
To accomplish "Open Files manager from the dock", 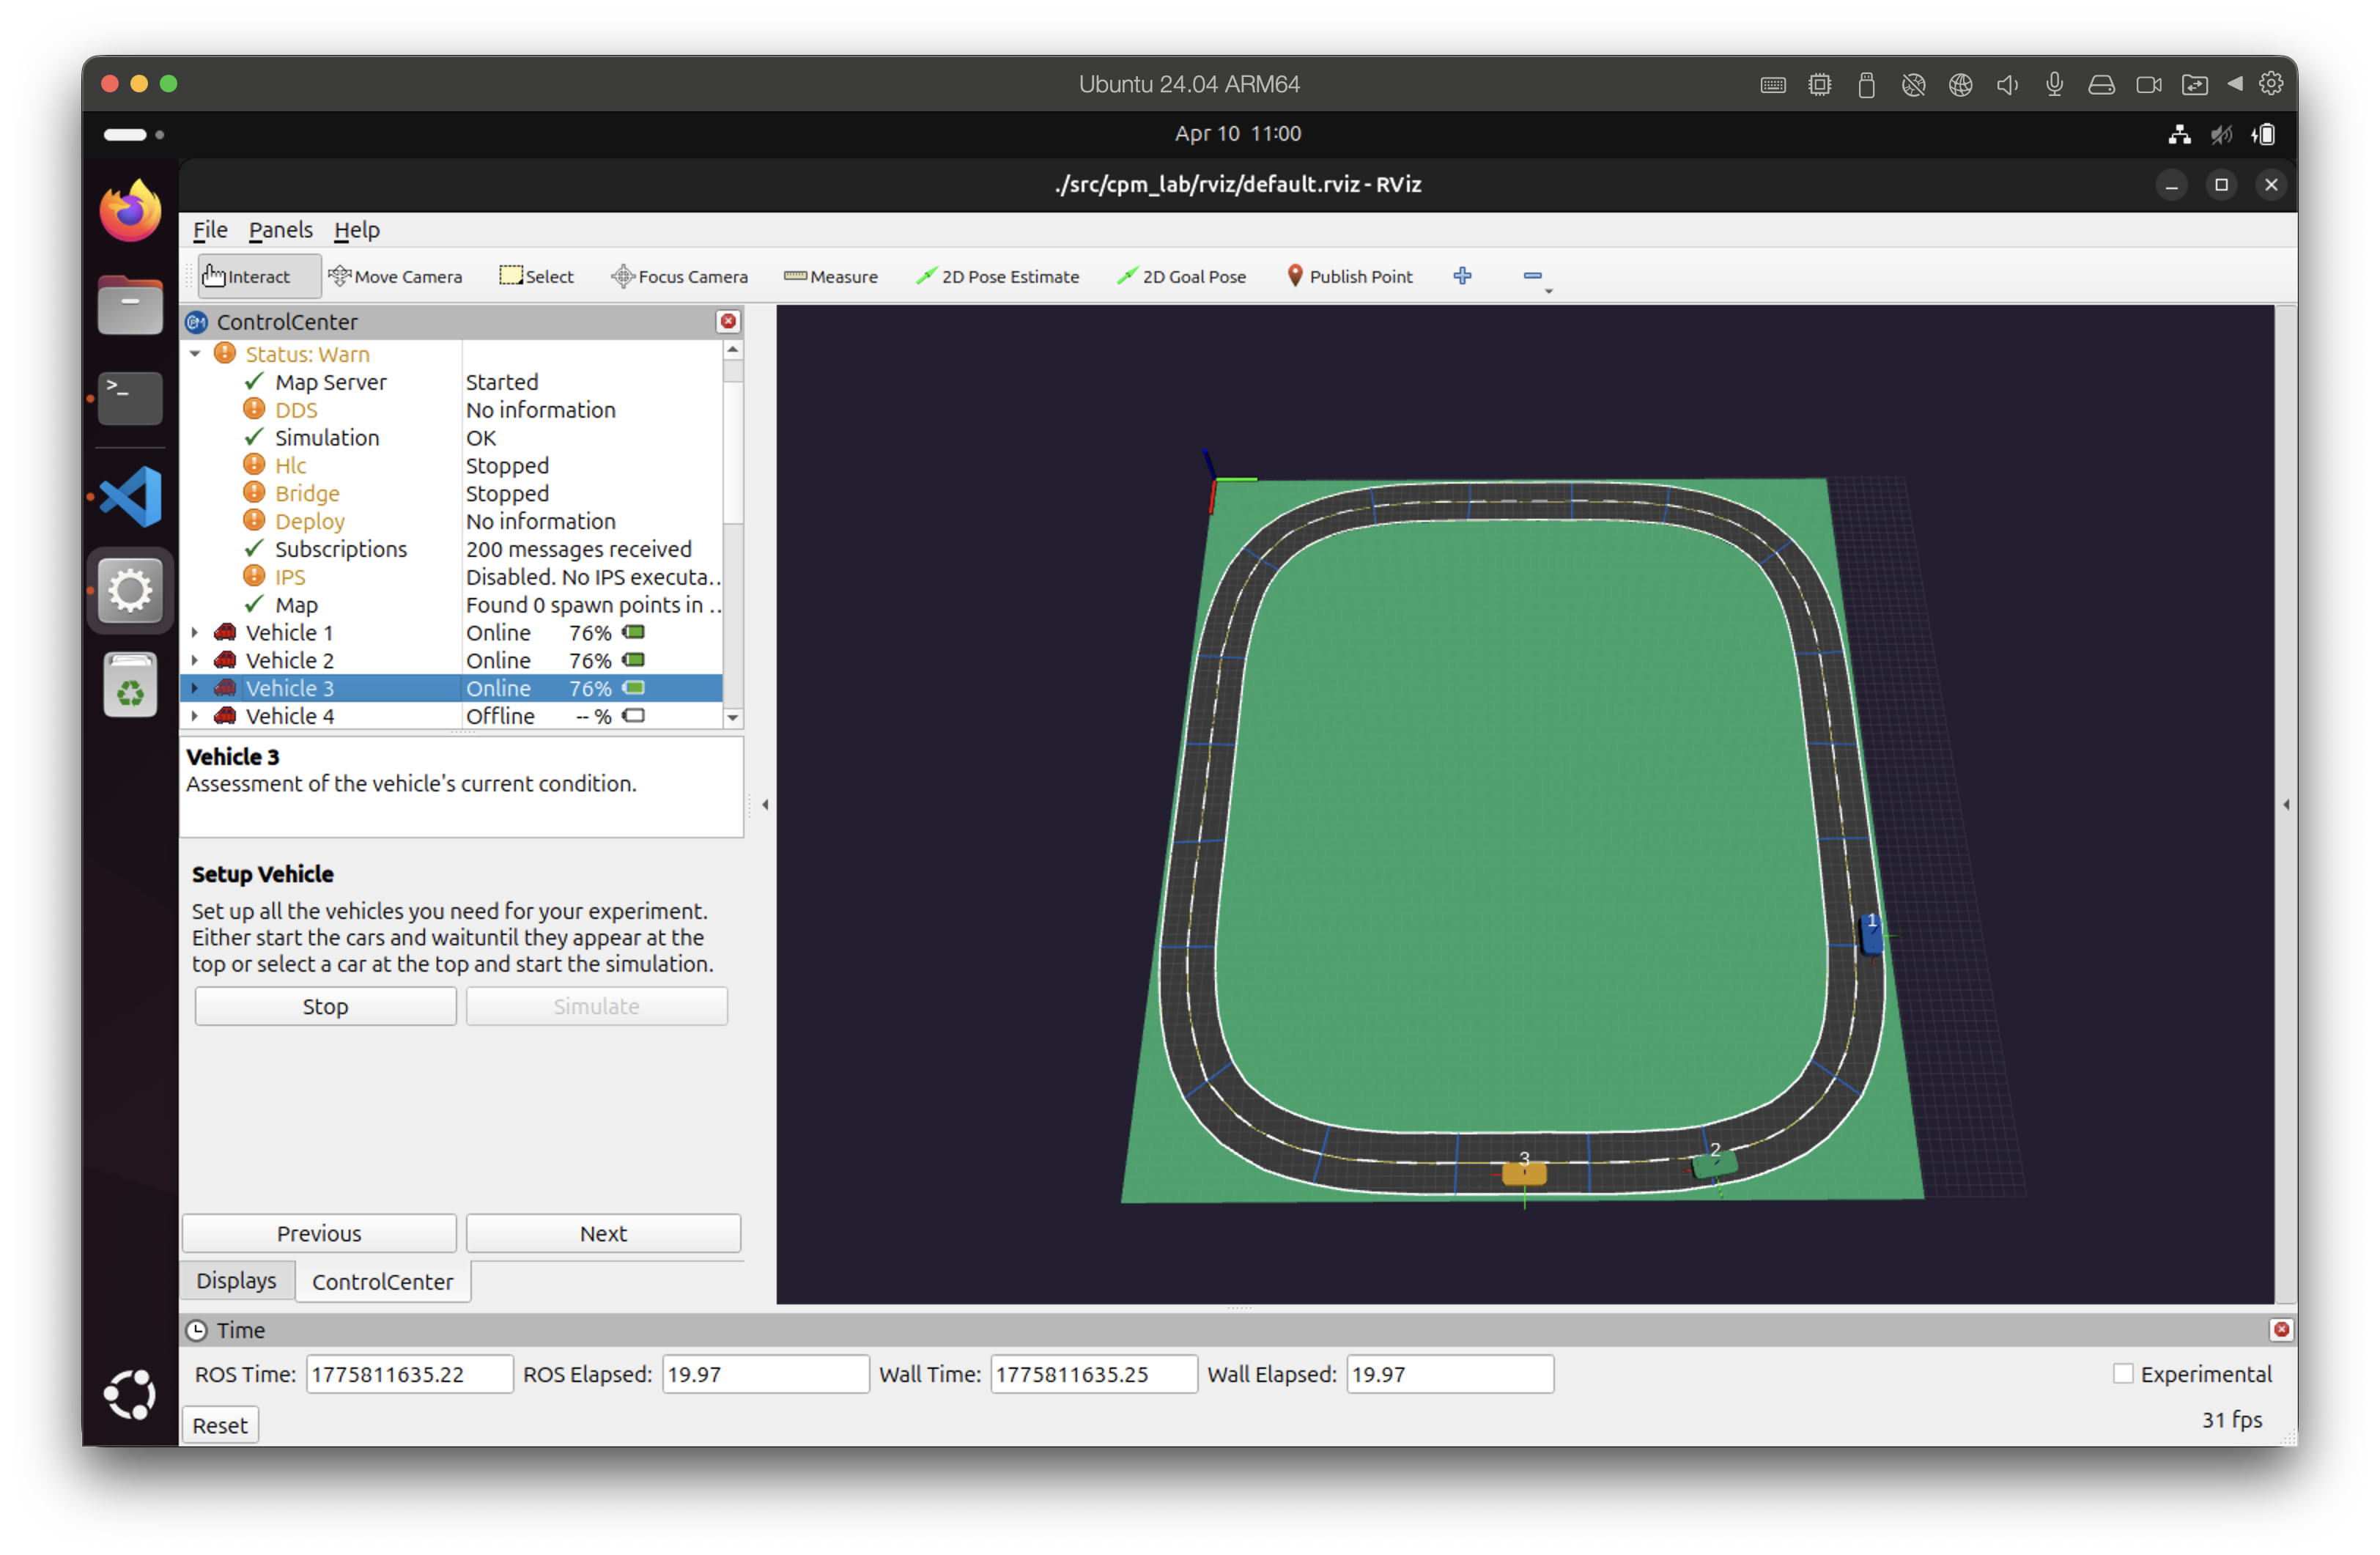I will pyautogui.click(x=130, y=304).
